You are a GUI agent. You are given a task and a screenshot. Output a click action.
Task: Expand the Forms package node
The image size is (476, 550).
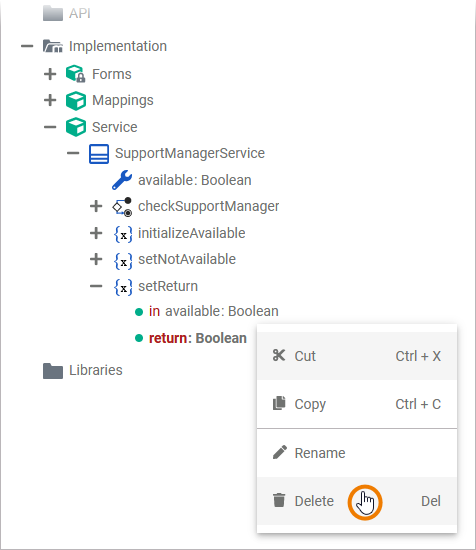(x=50, y=74)
